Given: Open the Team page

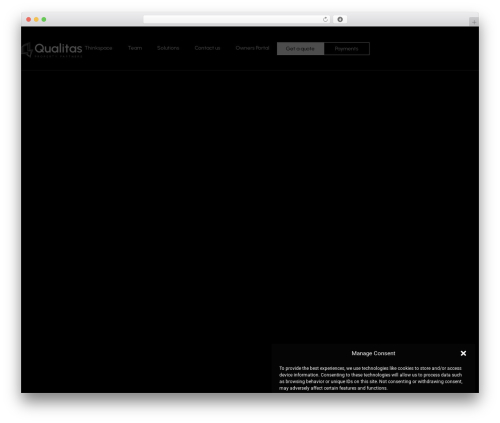Looking at the screenshot, I should [135, 48].
